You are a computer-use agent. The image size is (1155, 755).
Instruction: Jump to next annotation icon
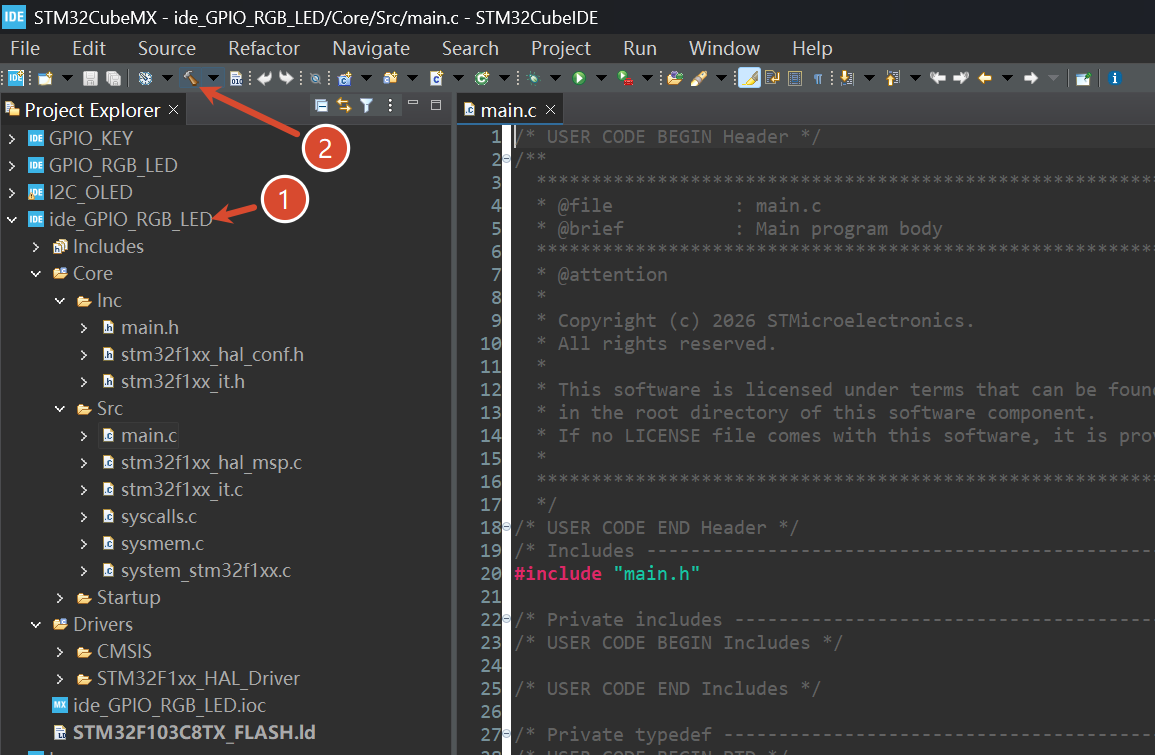point(847,78)
